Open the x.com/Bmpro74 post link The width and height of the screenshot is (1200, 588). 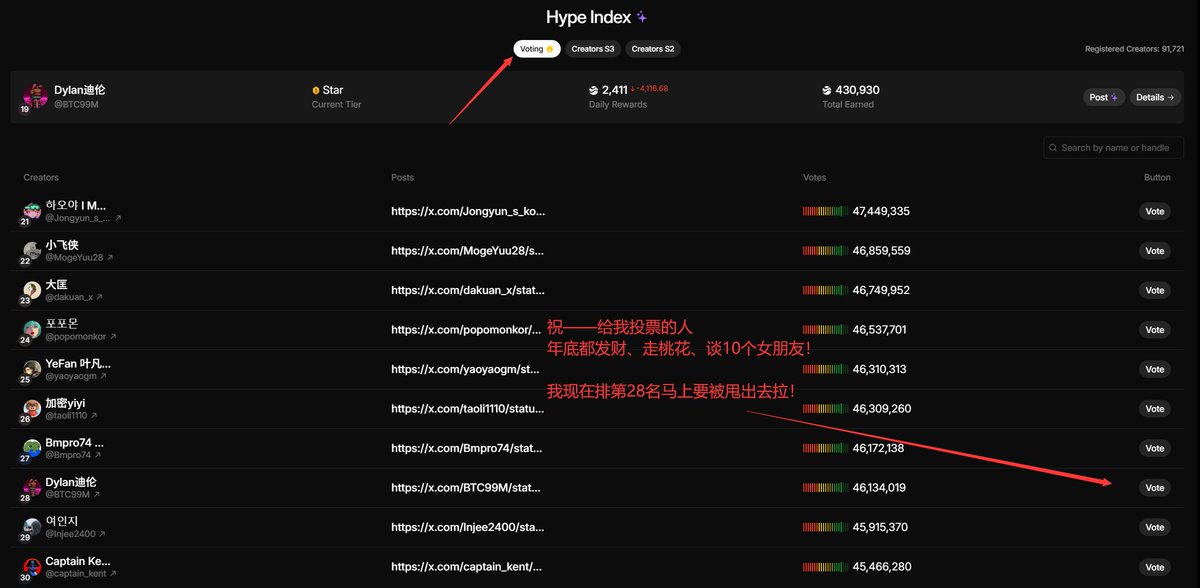pos(468,448)
